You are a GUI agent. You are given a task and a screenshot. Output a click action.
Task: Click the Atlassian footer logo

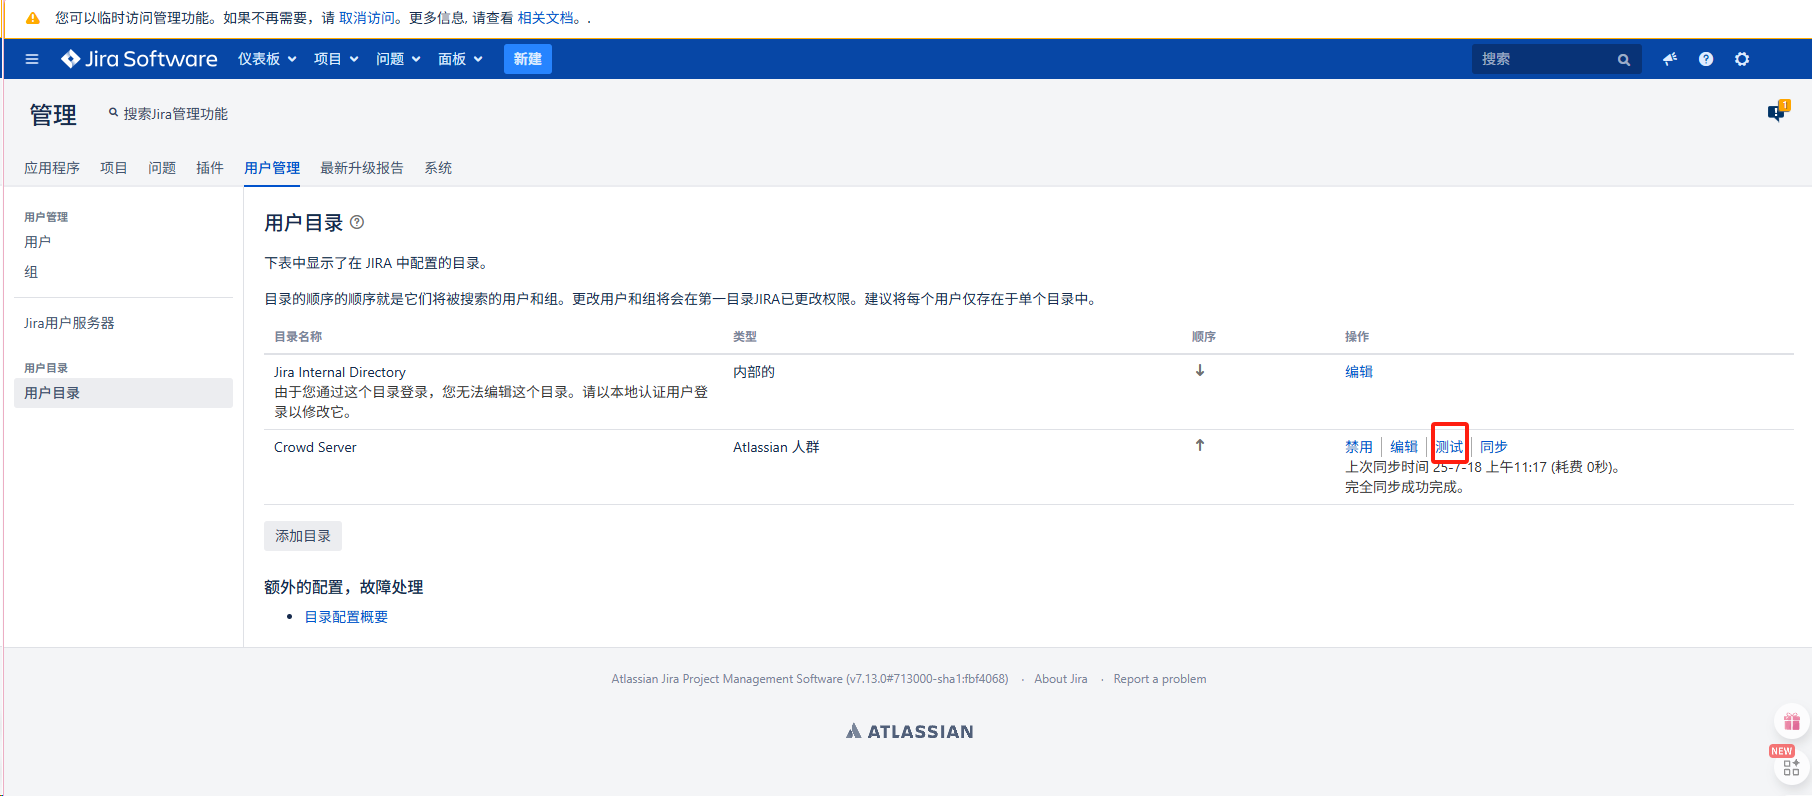tap(909, 731)
